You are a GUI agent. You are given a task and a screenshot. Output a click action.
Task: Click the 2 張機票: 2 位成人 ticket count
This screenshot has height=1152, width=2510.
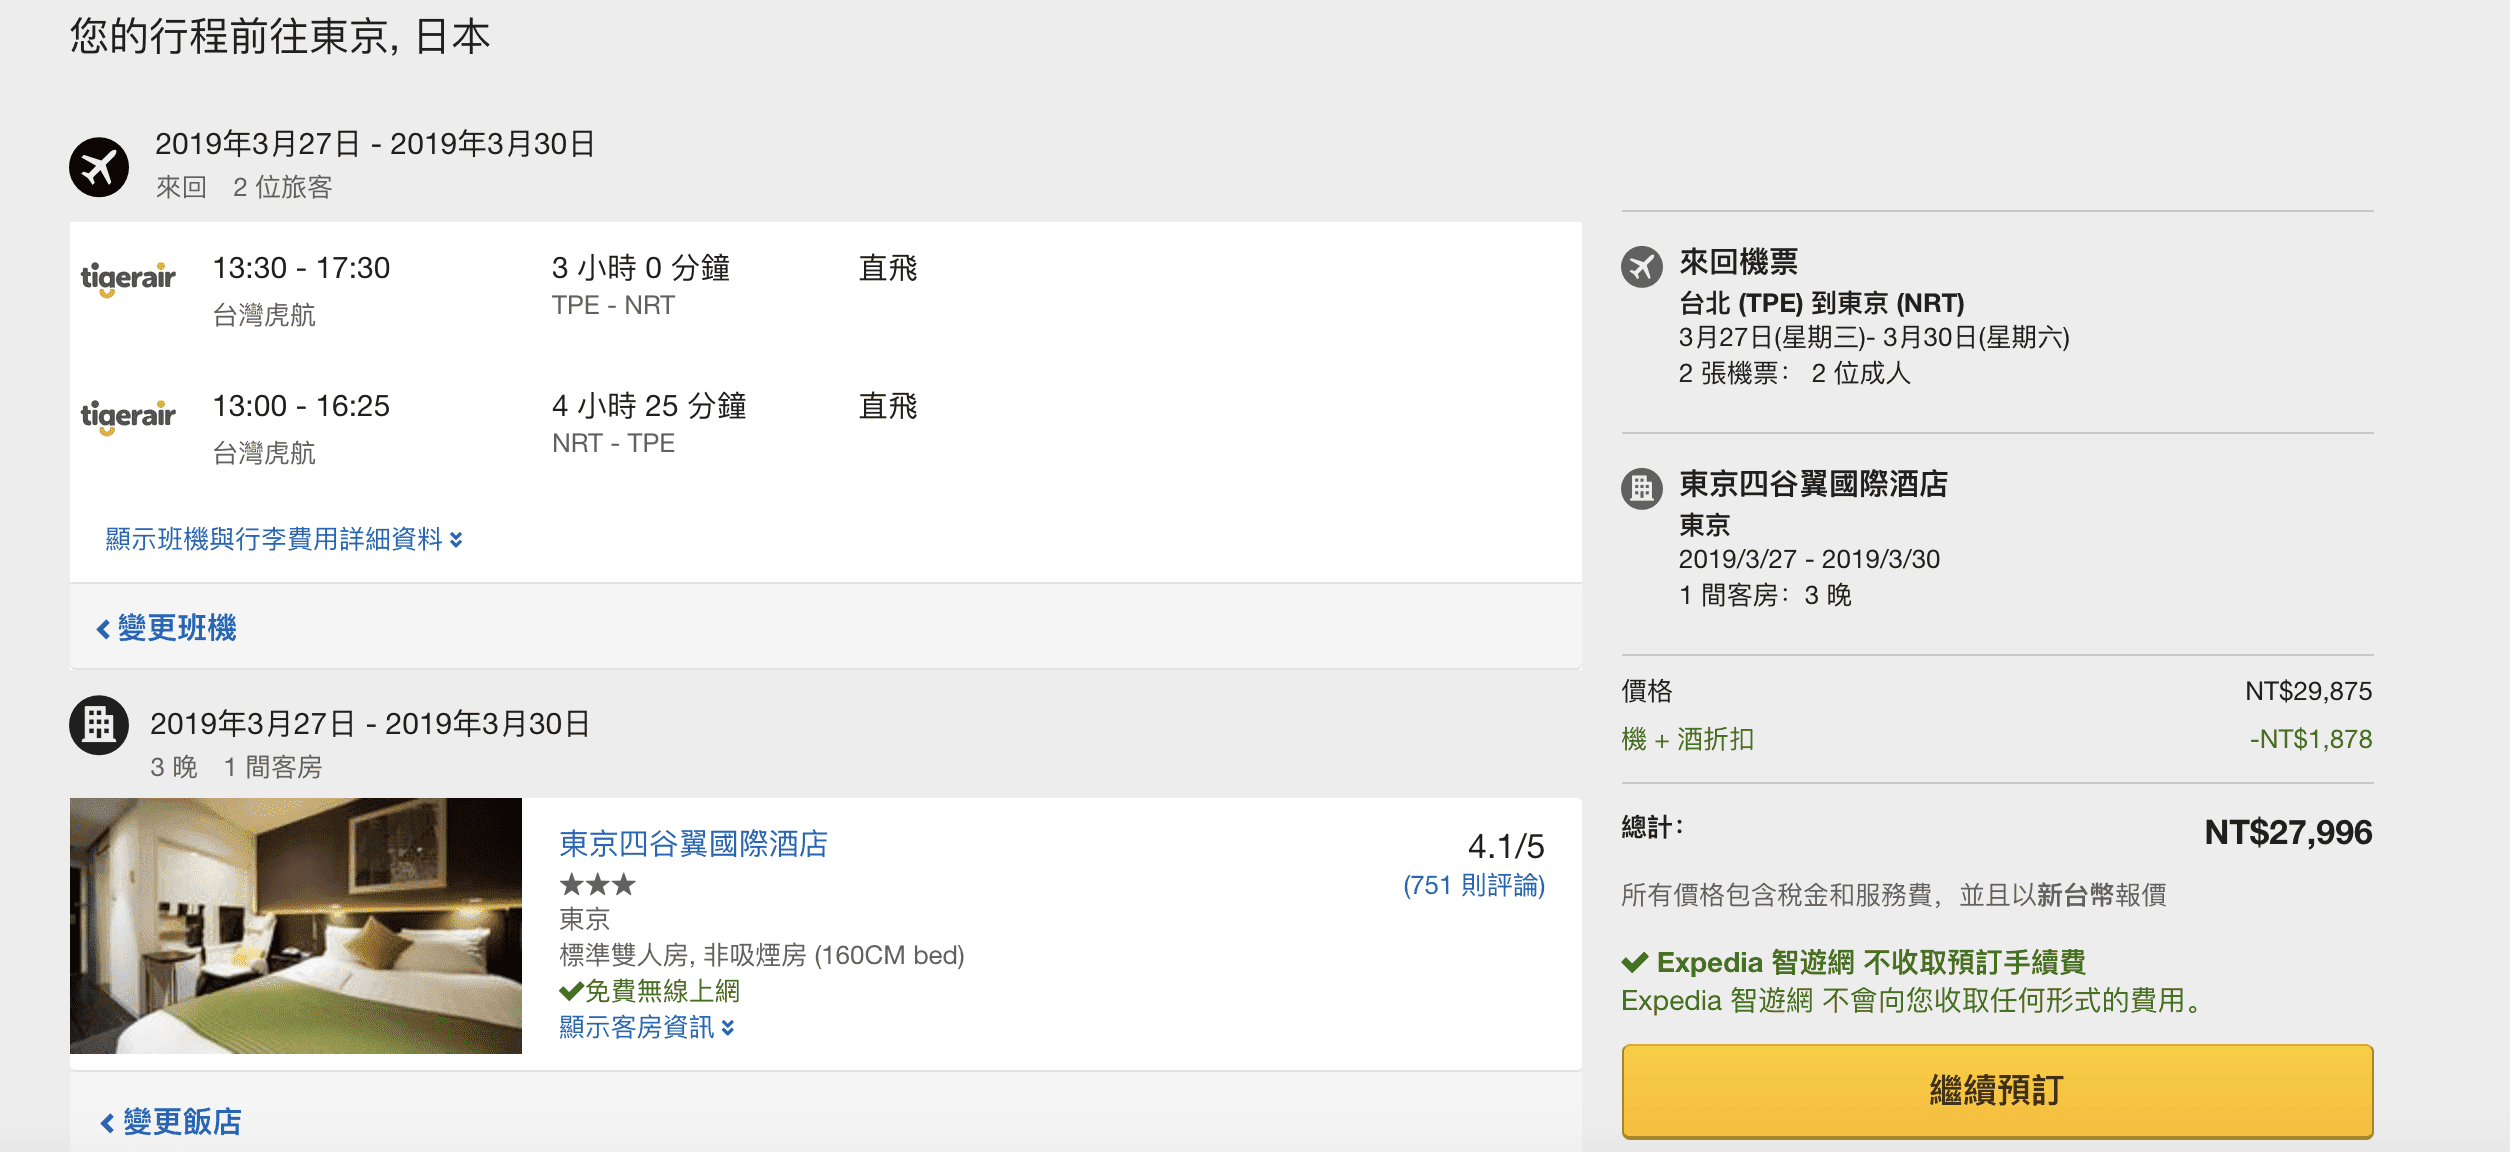coord(1795,373)
